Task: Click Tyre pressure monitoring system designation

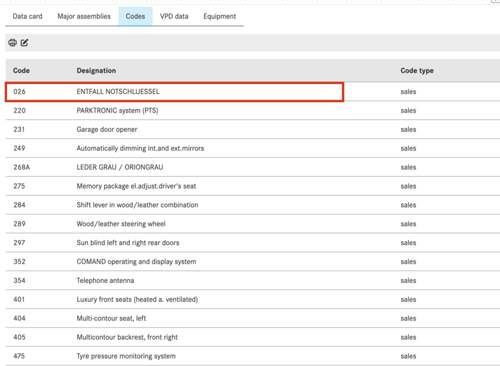Action: [126, 356]
